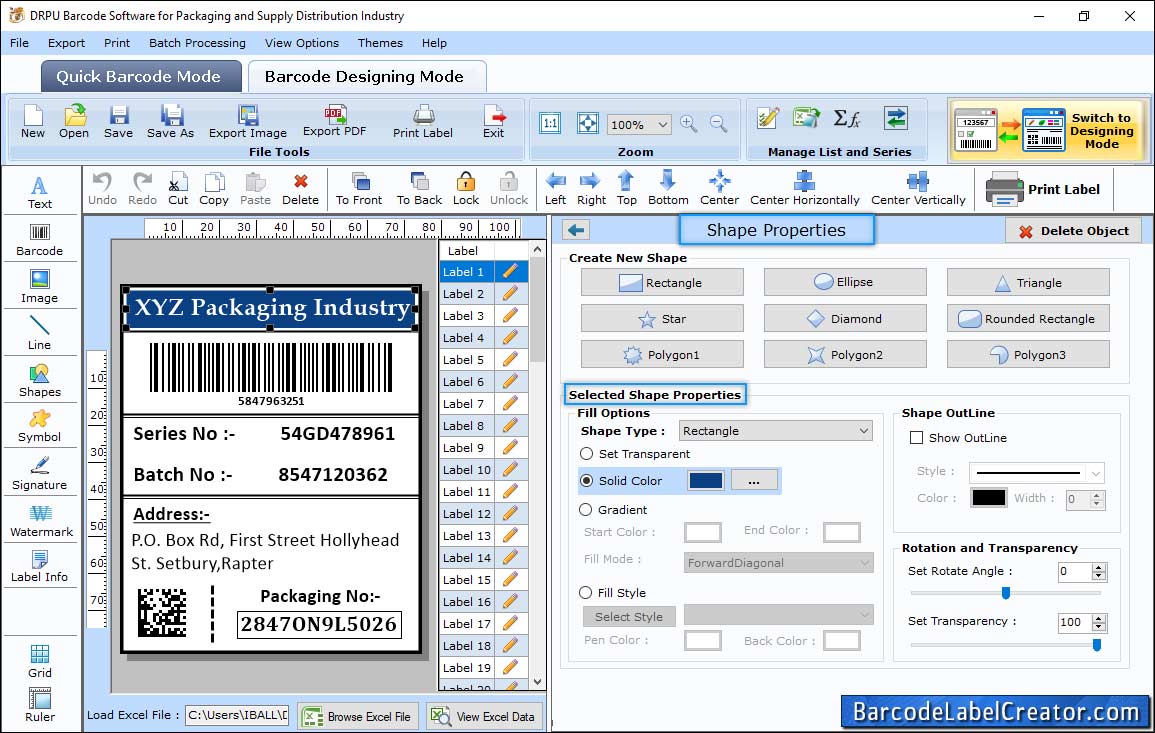This screenshot has height=733, width=1155.
Task: Toggle the Grid display
Action: (x=40, y=661)
